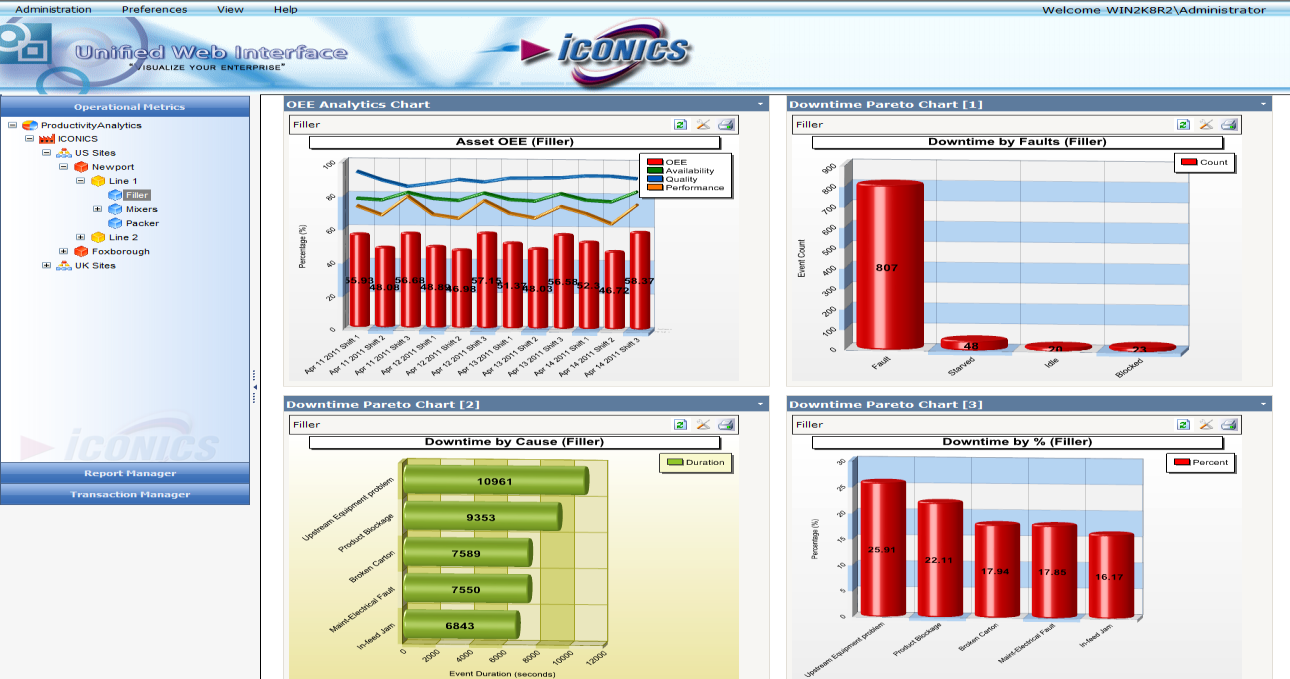The image size is (1290, 679).
Task: Click the sidebar splitter collapse handle
Action: point(254,386)
